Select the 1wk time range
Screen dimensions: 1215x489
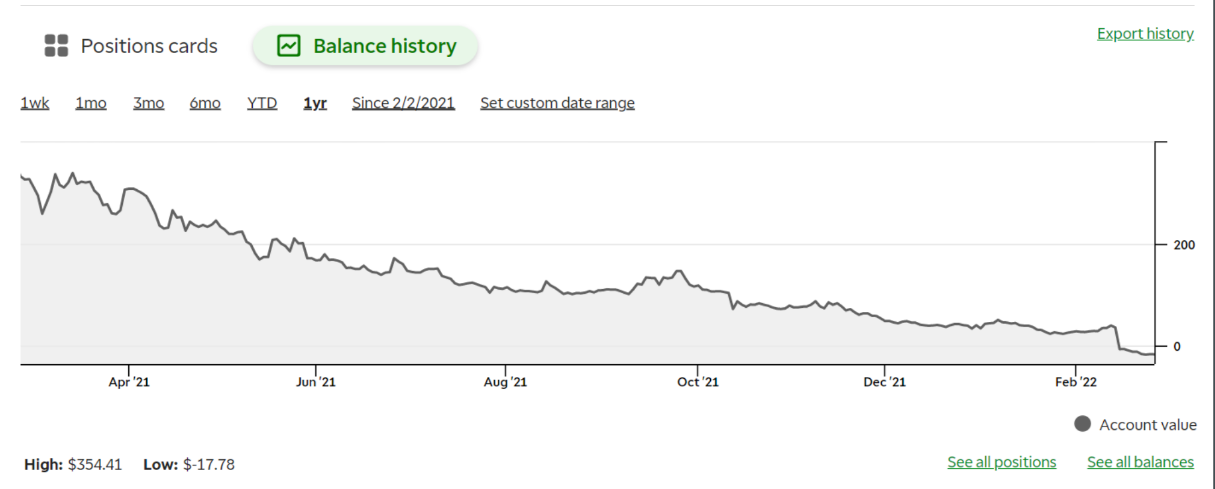coord(35,103)
